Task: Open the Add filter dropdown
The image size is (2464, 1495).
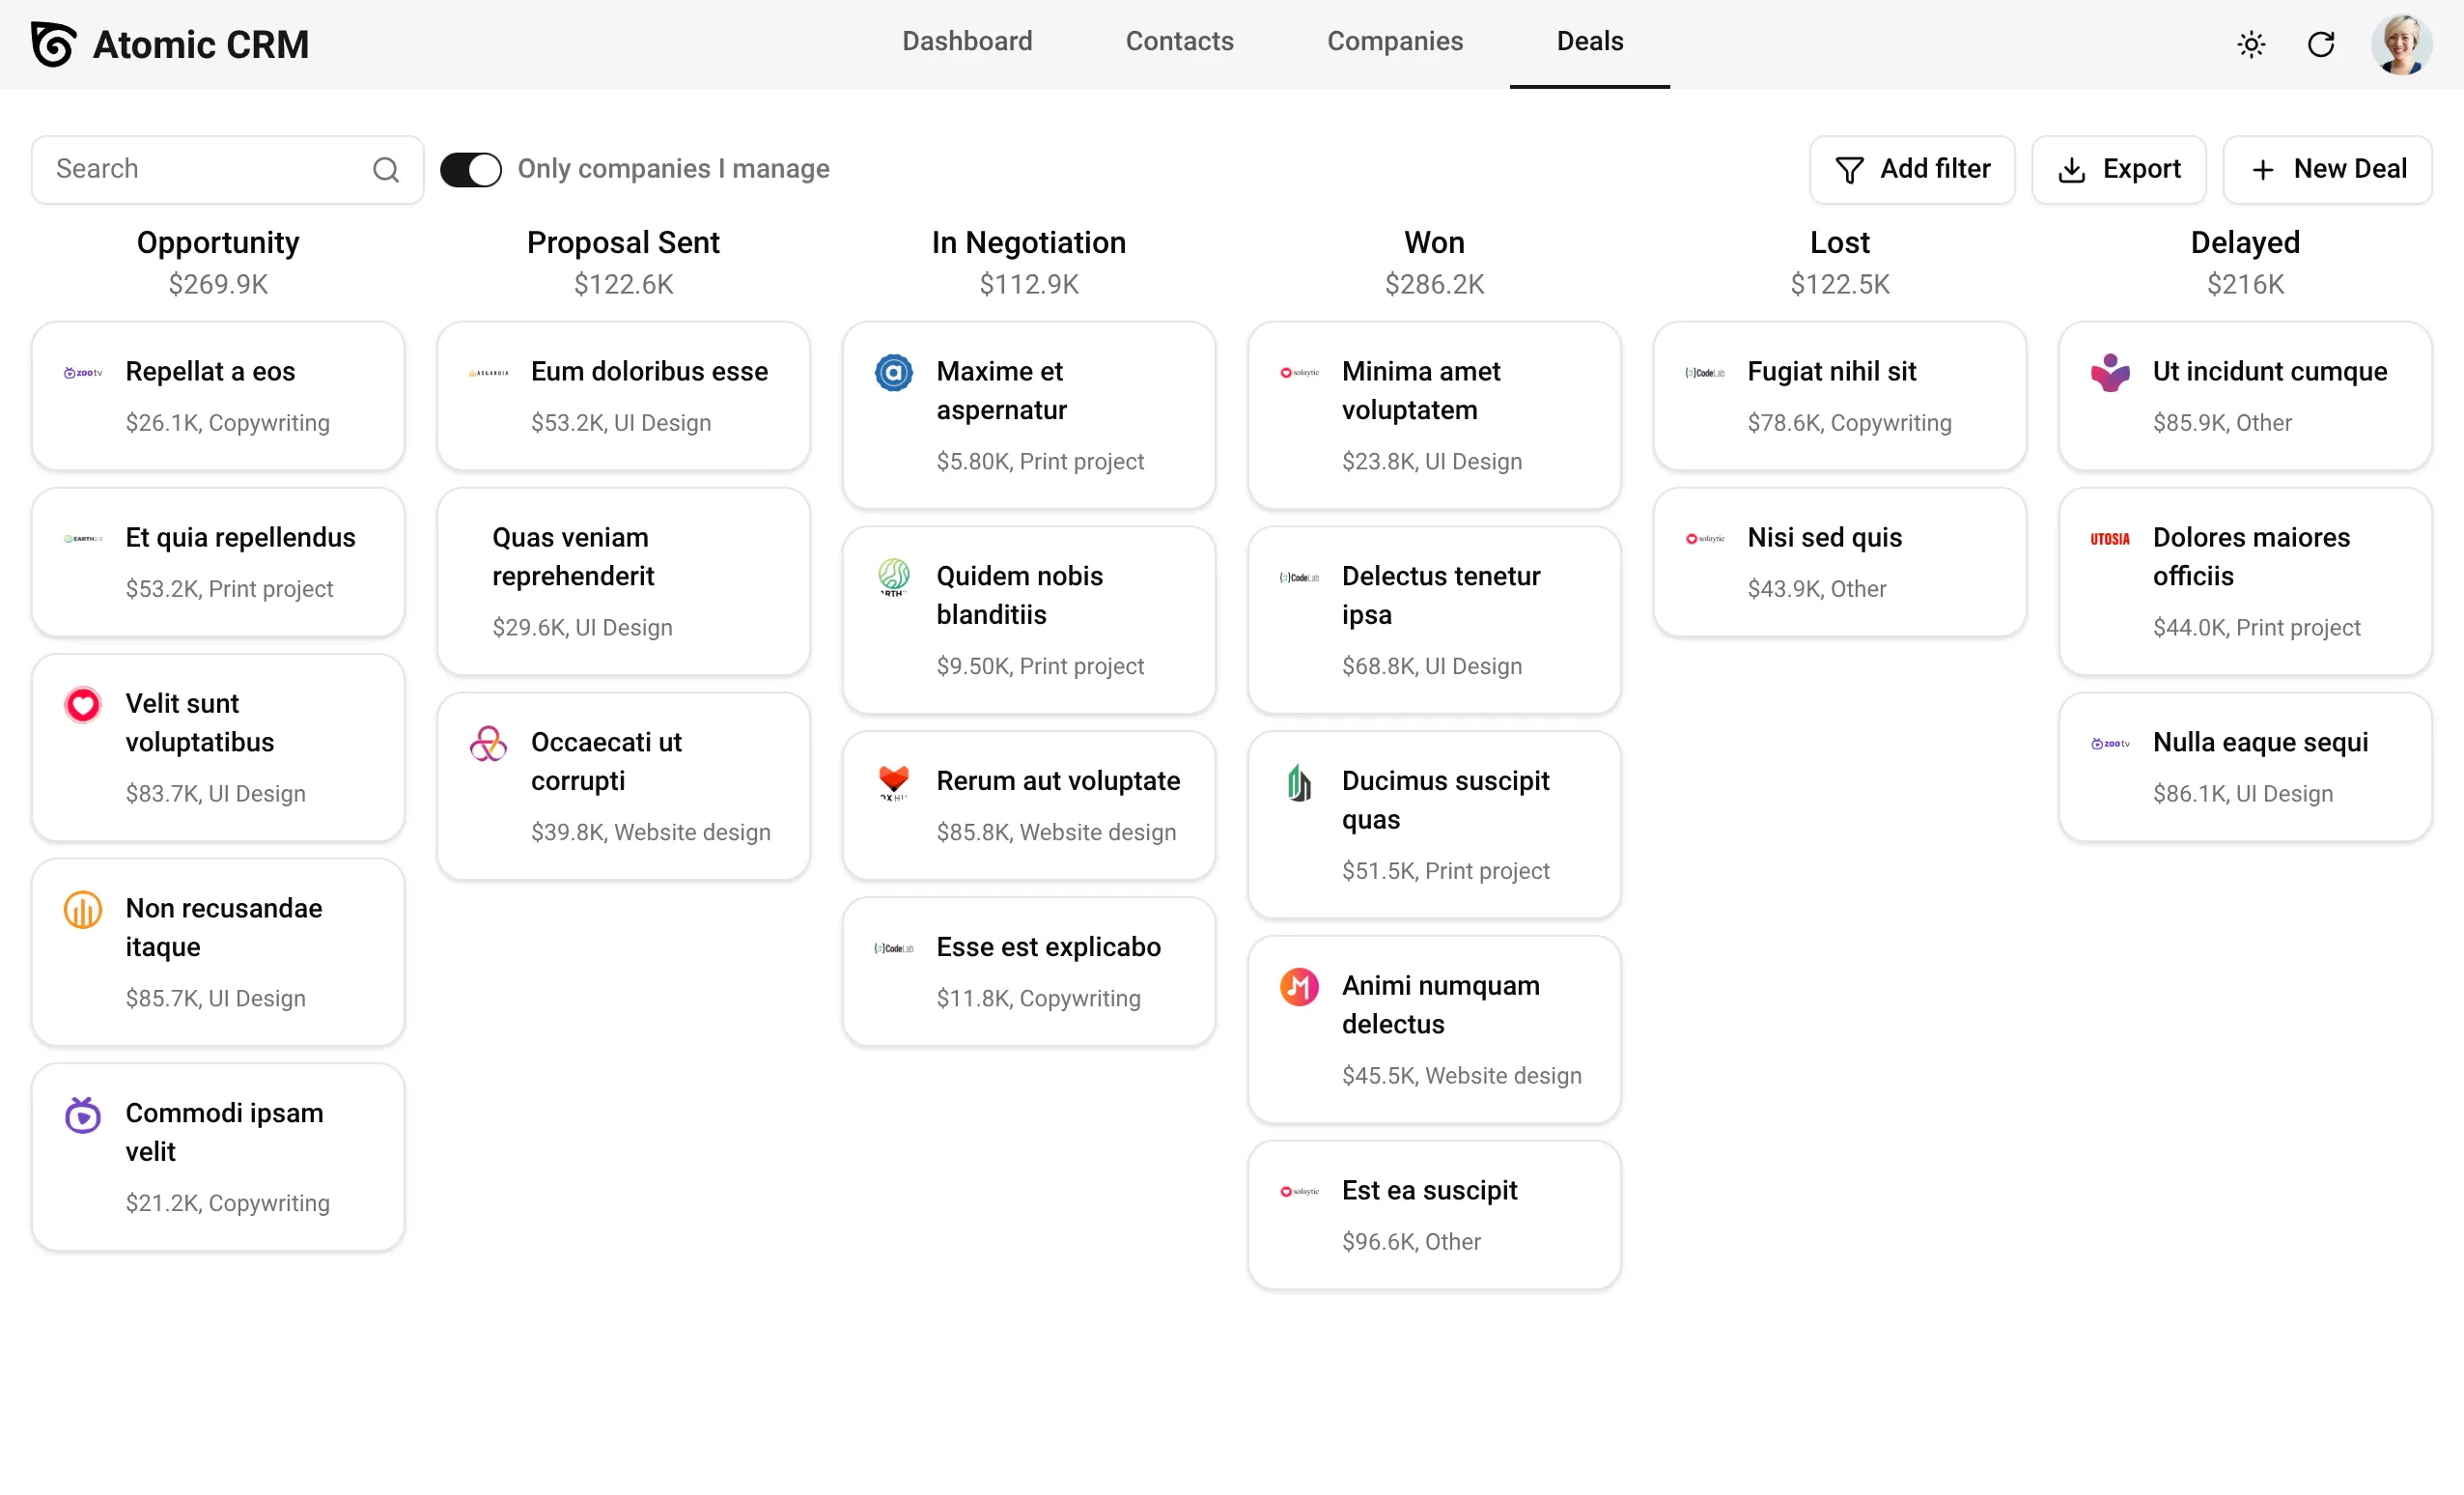Action: [x=1911, y=169]
